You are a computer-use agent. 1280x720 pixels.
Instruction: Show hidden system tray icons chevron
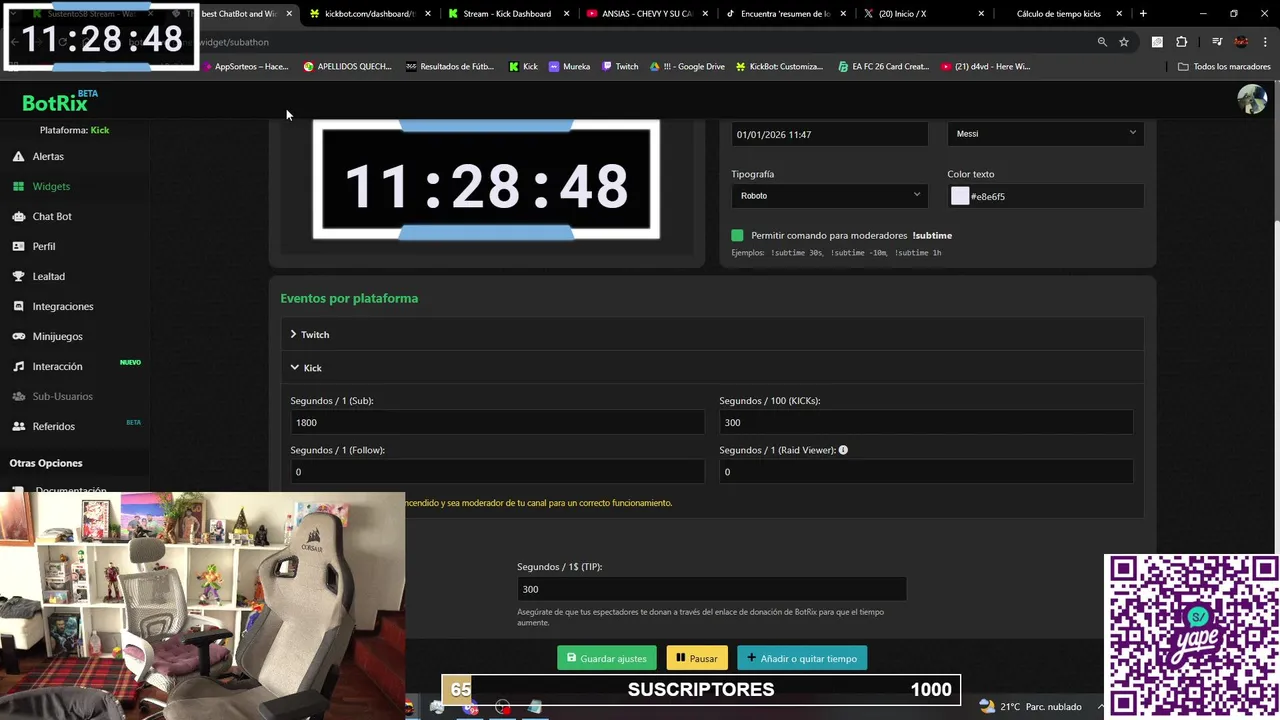point(1101,706)
